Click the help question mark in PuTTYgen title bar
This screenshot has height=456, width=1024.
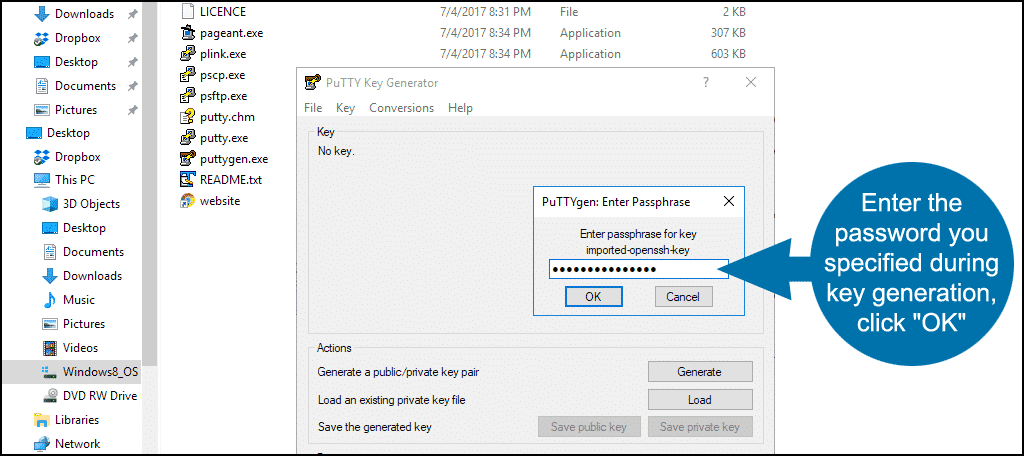click(x=706, y=82)
